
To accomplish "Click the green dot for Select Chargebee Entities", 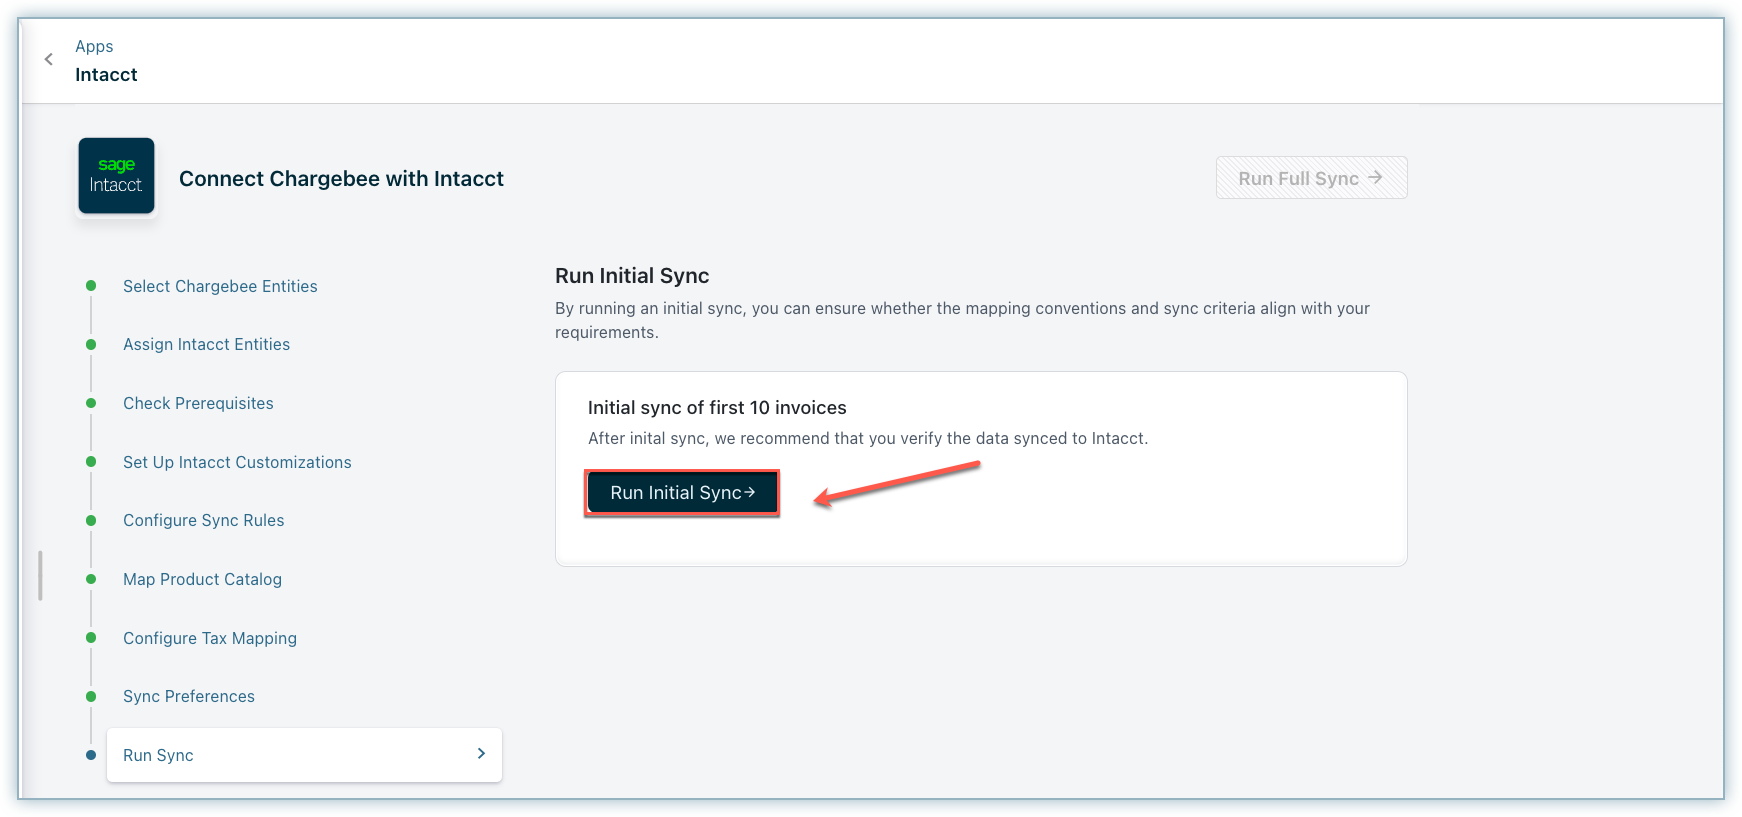I will [91, 286].
